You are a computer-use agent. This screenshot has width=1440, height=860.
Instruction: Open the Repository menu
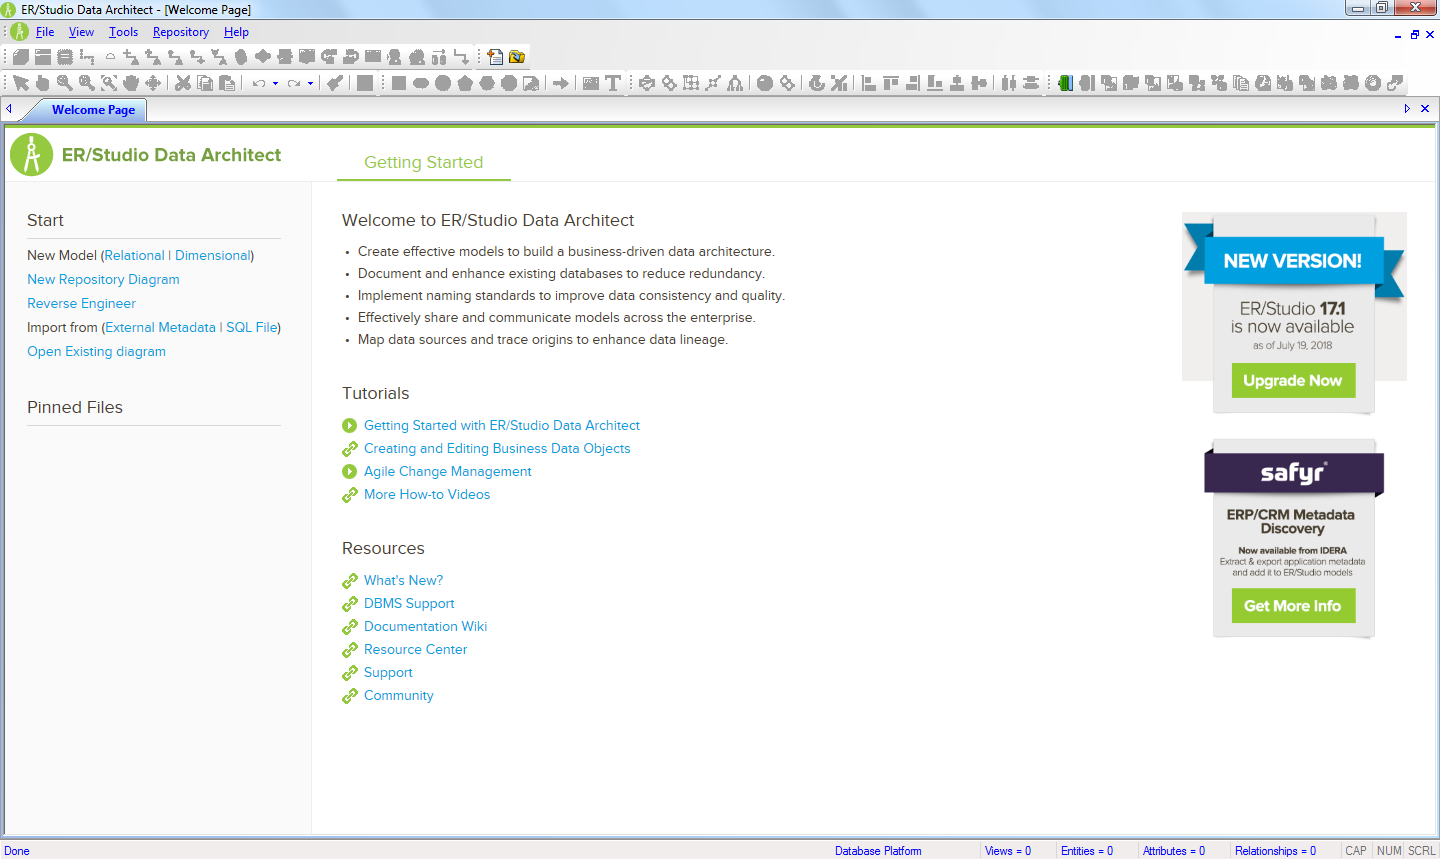(x=181, y=32)
